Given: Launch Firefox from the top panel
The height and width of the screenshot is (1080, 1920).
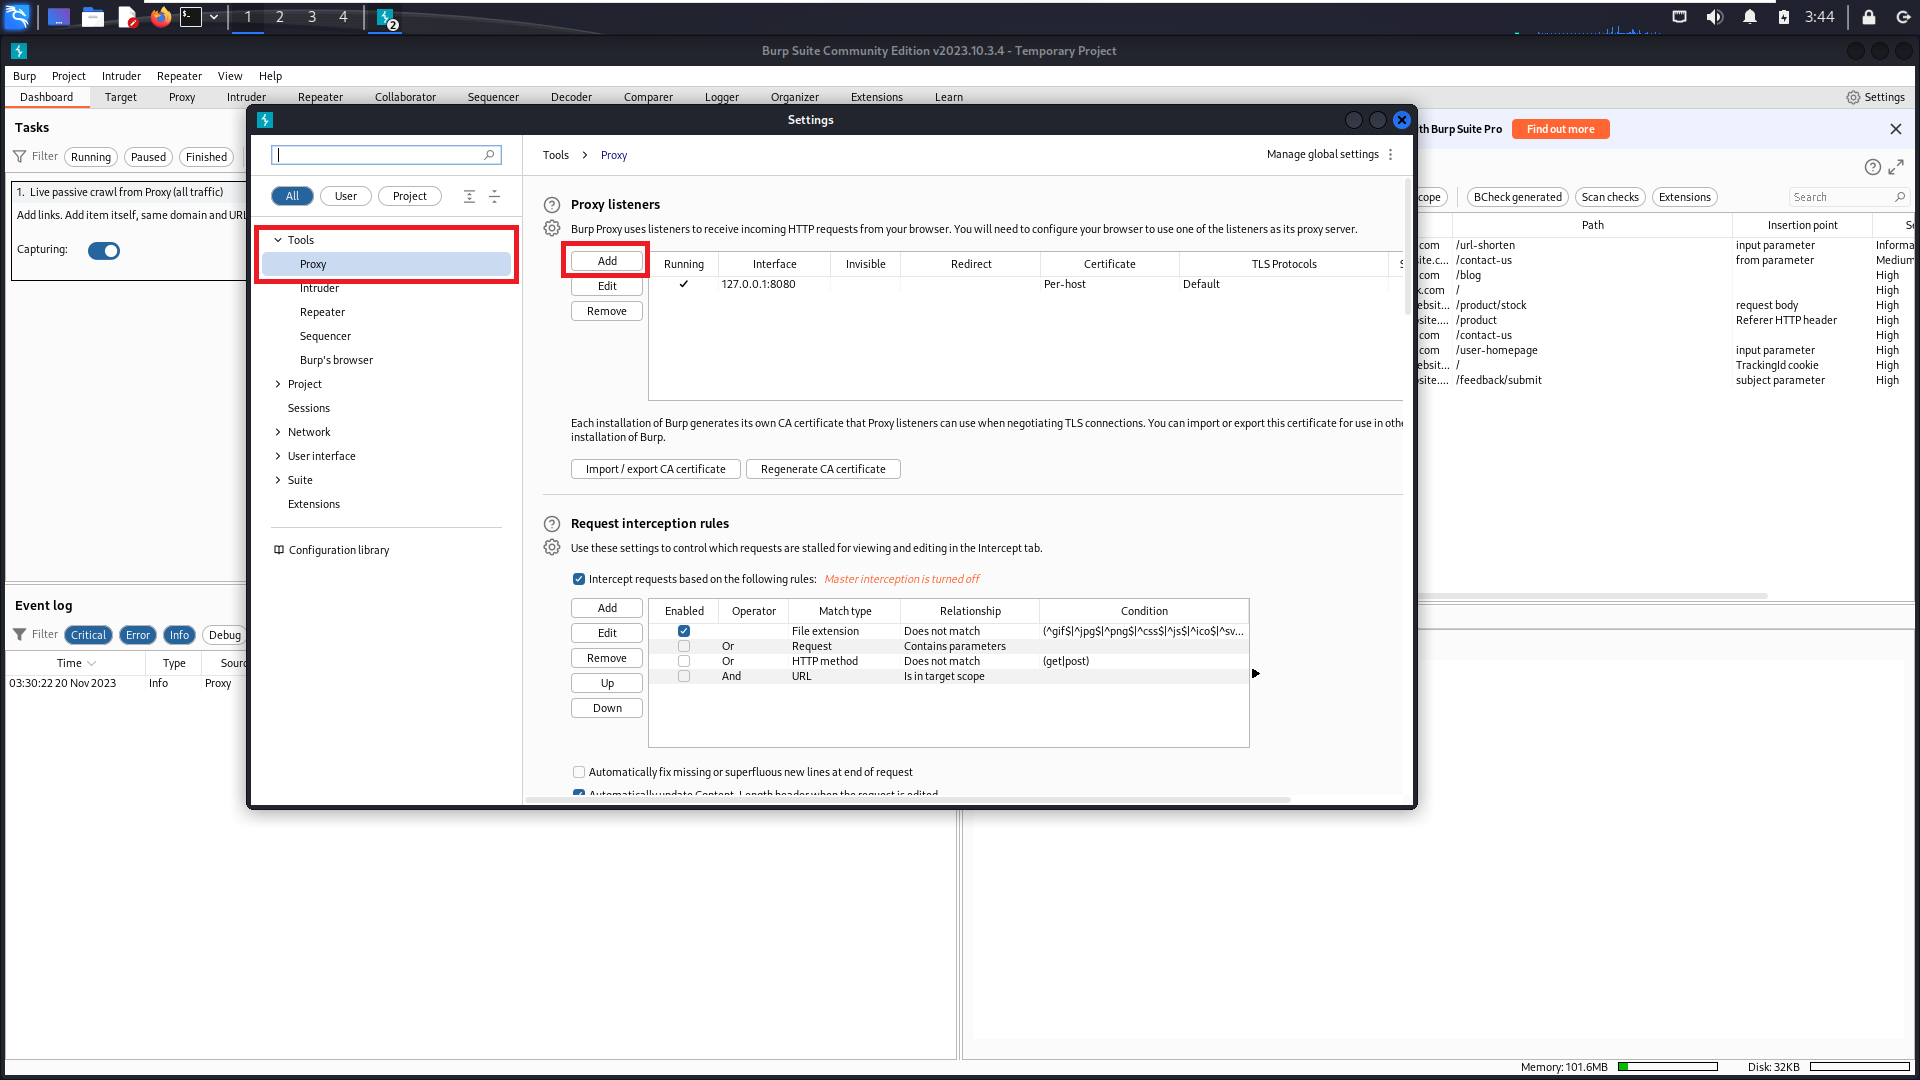Looking at the screenshot, I should (x=160, y=16).
